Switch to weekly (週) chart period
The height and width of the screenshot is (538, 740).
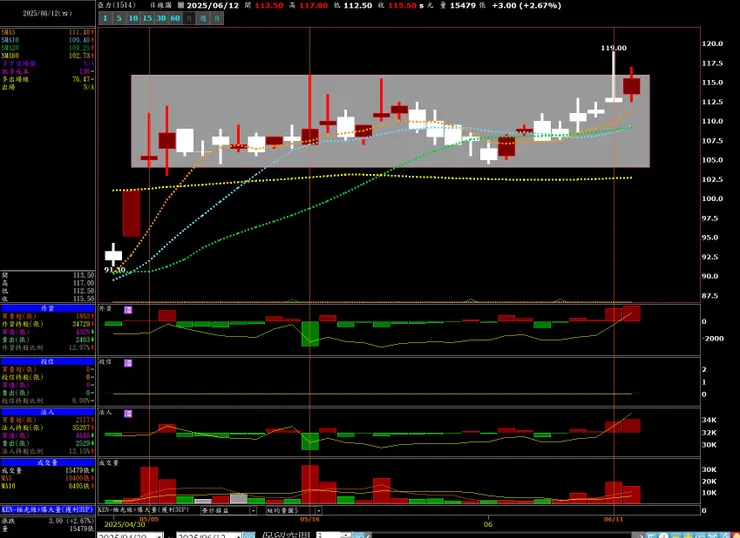(203, 18)
